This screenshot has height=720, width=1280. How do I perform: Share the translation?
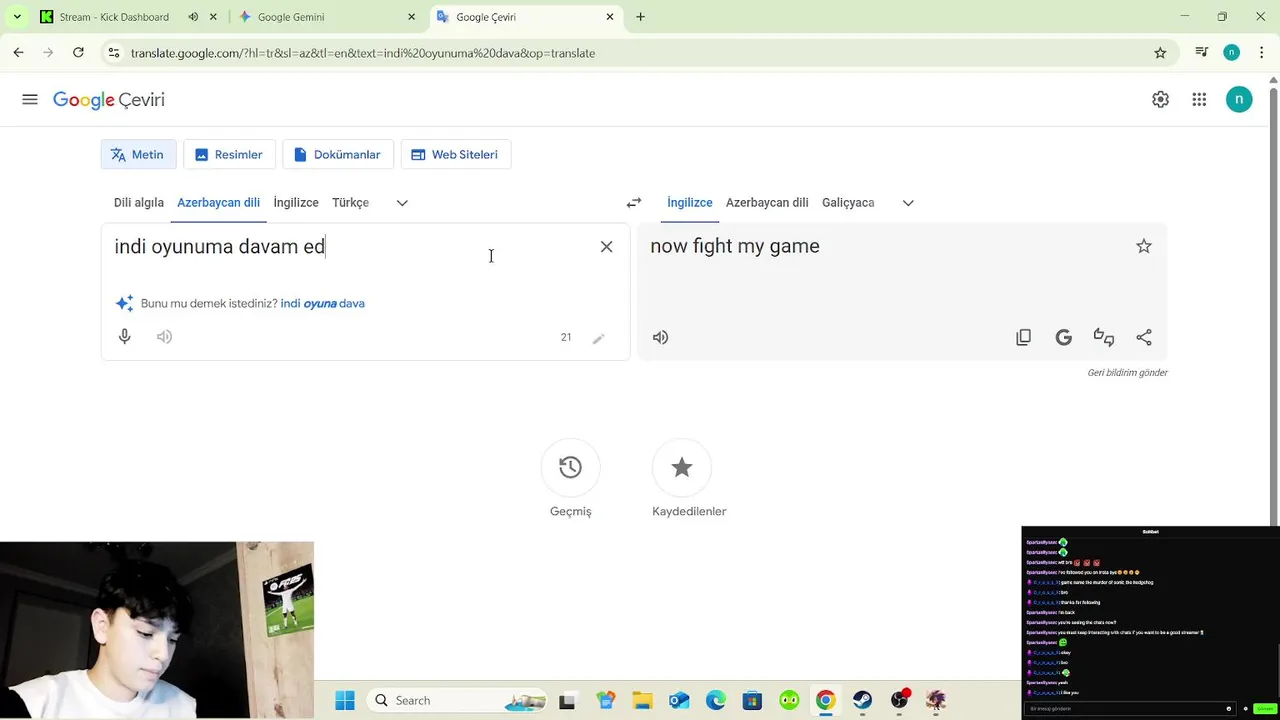point(1144,338)
